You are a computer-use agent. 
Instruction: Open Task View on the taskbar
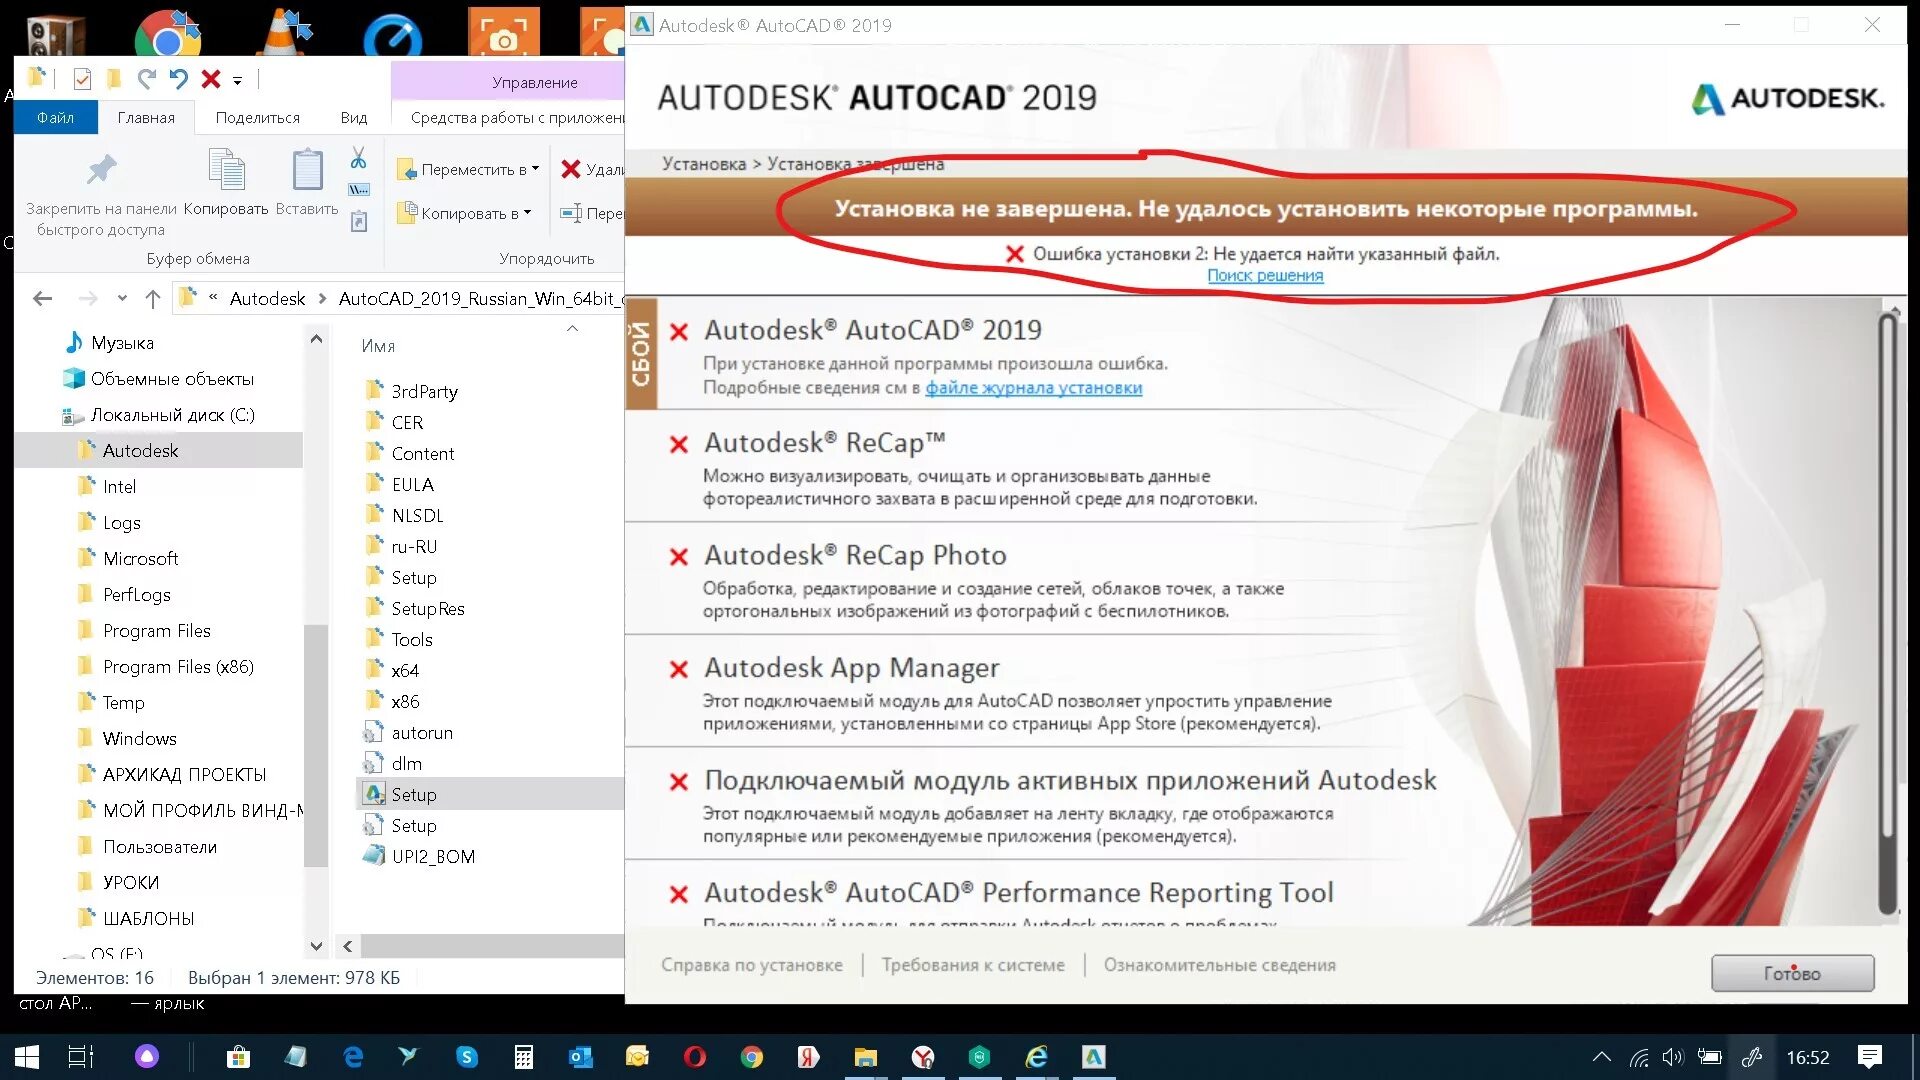point(80,1057)
